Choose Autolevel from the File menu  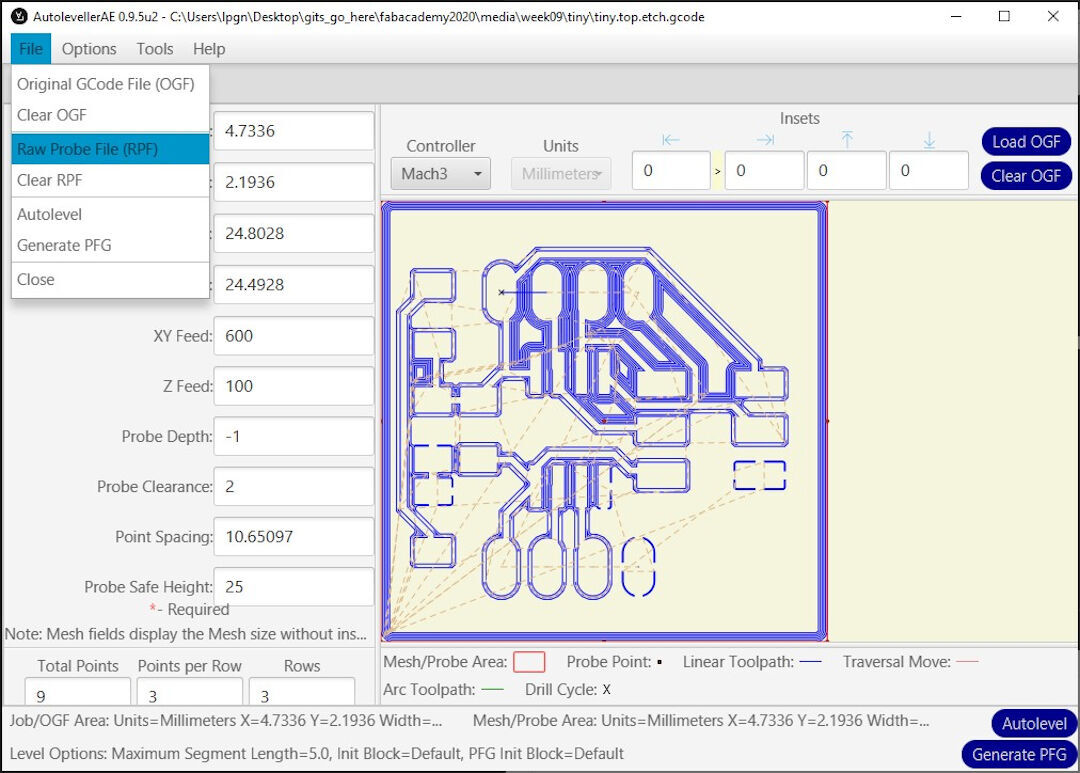click(x=110, y=214)
